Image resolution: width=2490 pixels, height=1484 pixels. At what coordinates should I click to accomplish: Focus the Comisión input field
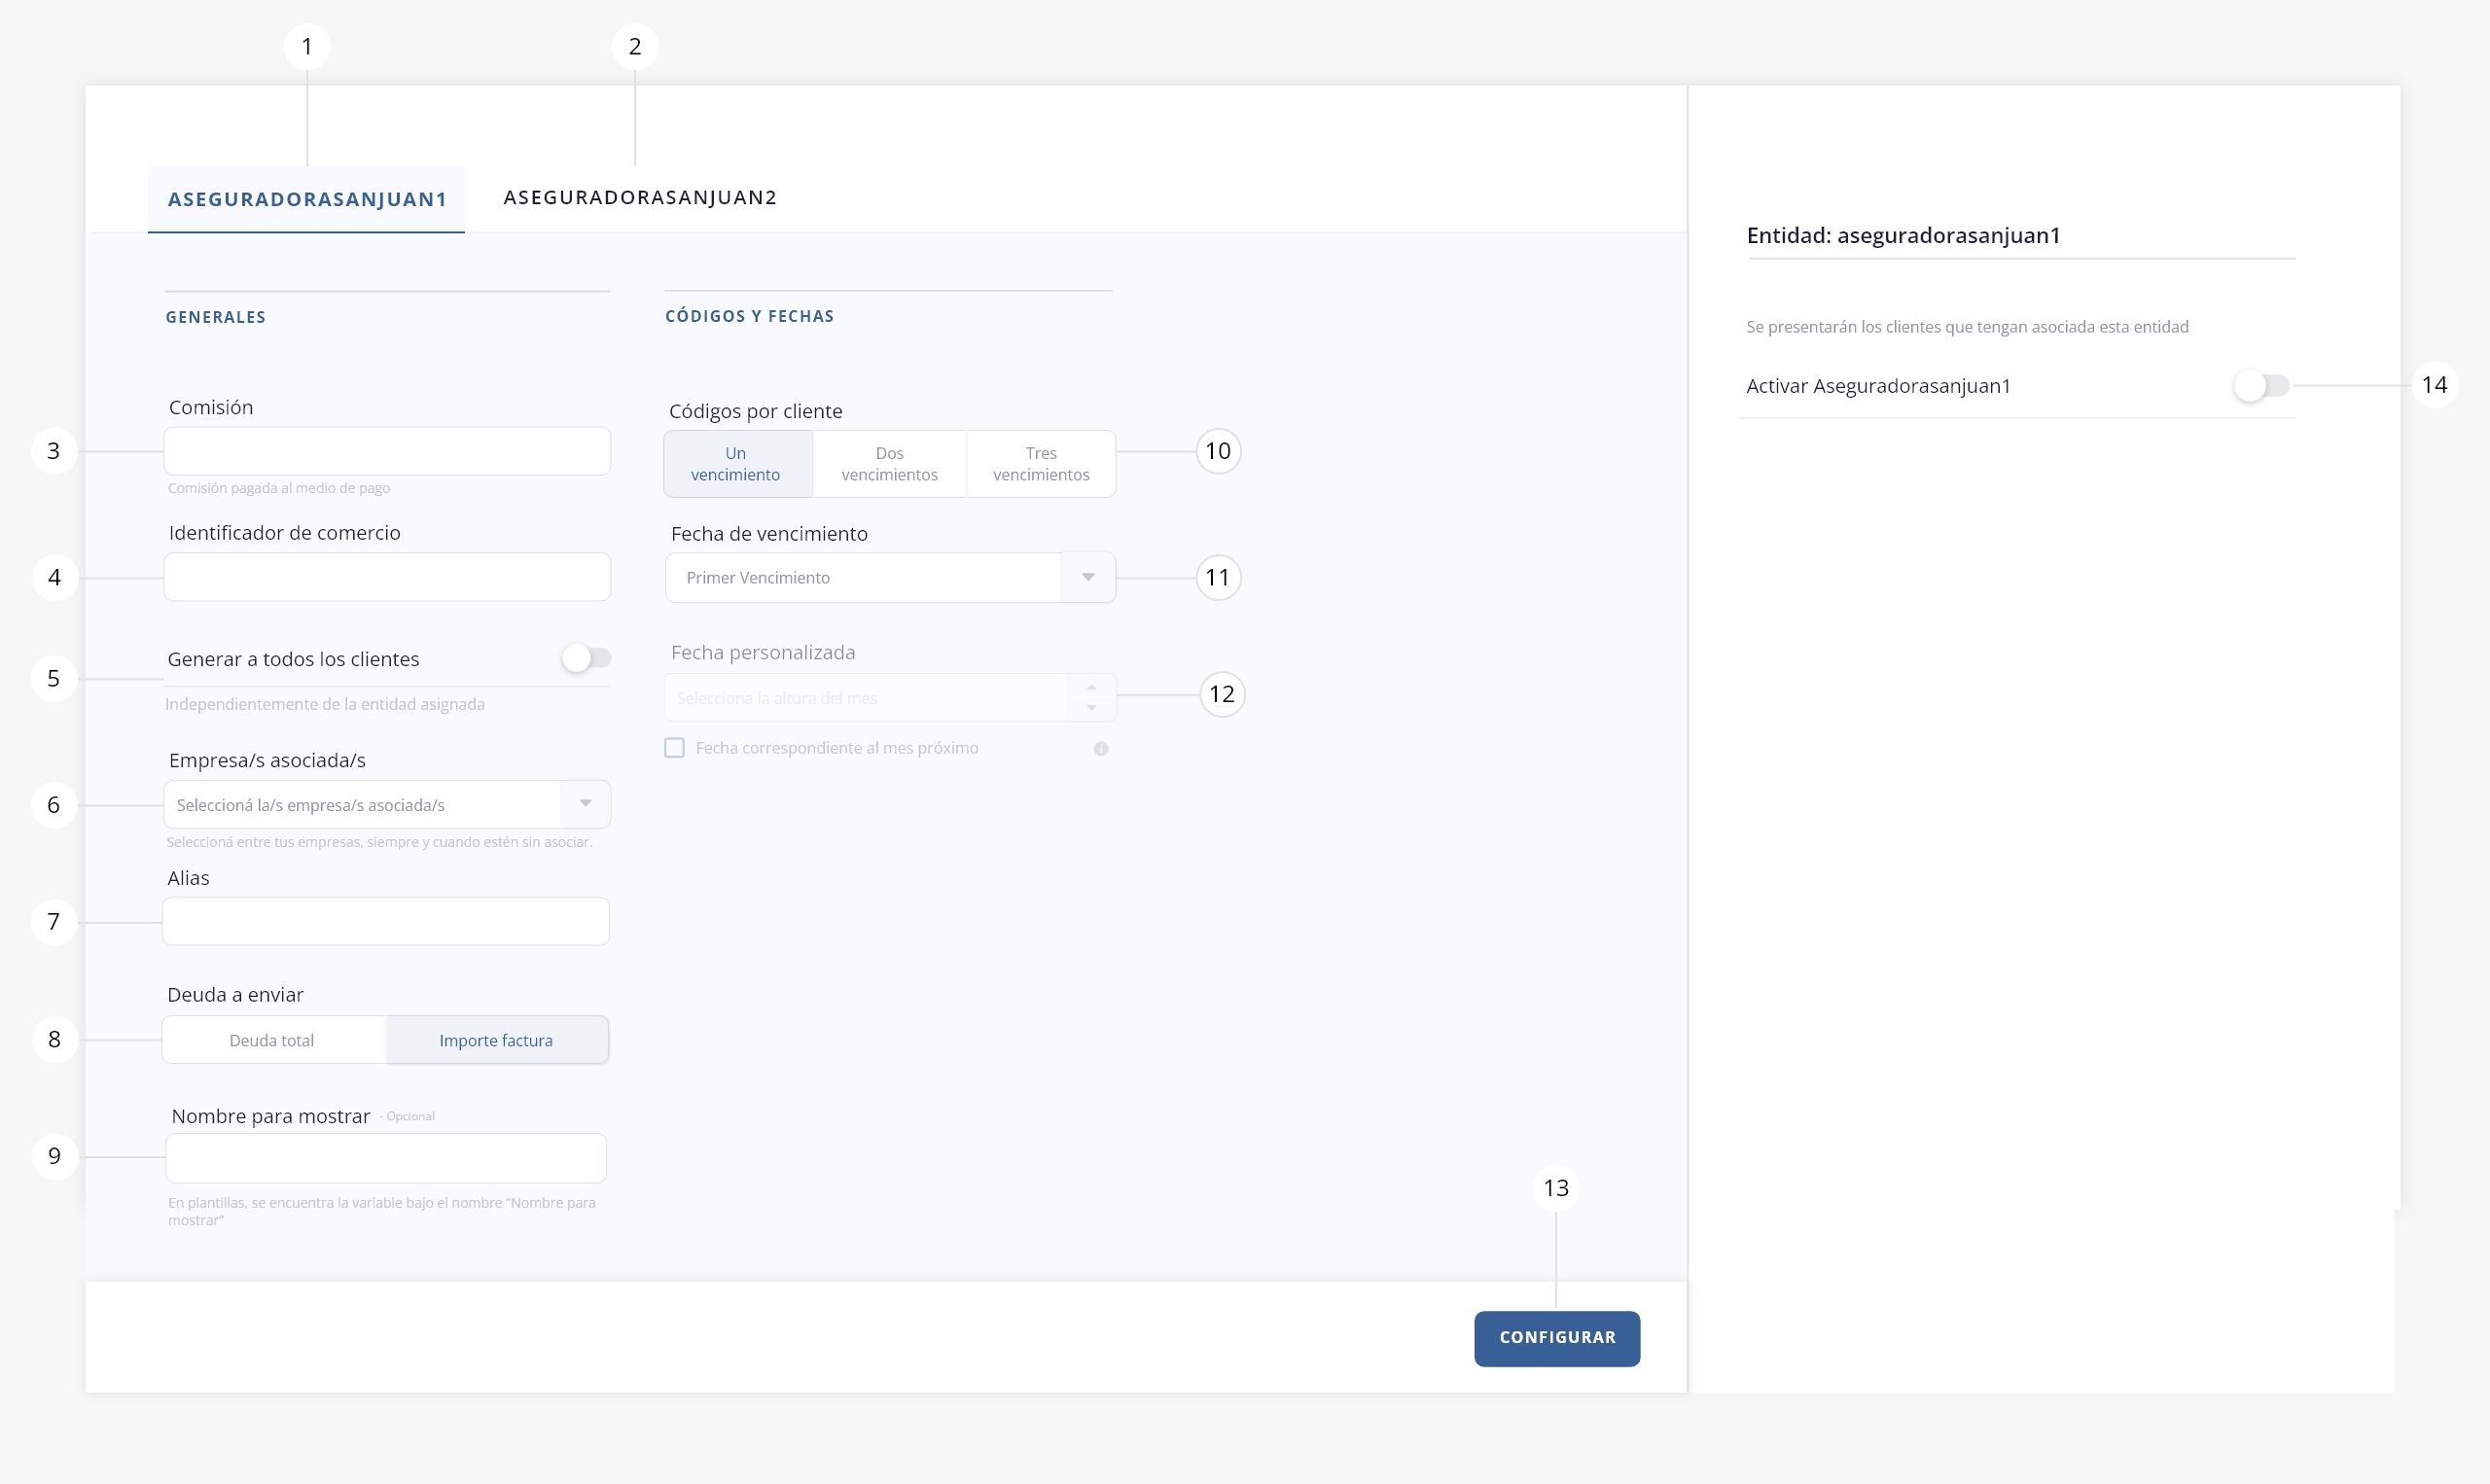point(387,452)
